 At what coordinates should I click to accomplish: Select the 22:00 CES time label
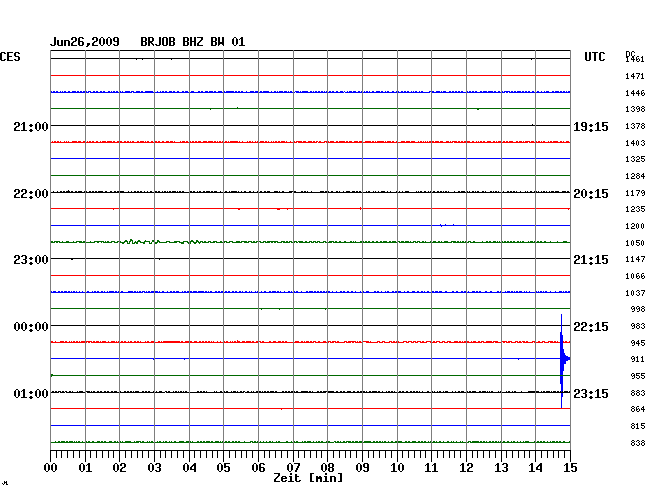[x=31, y=194]
